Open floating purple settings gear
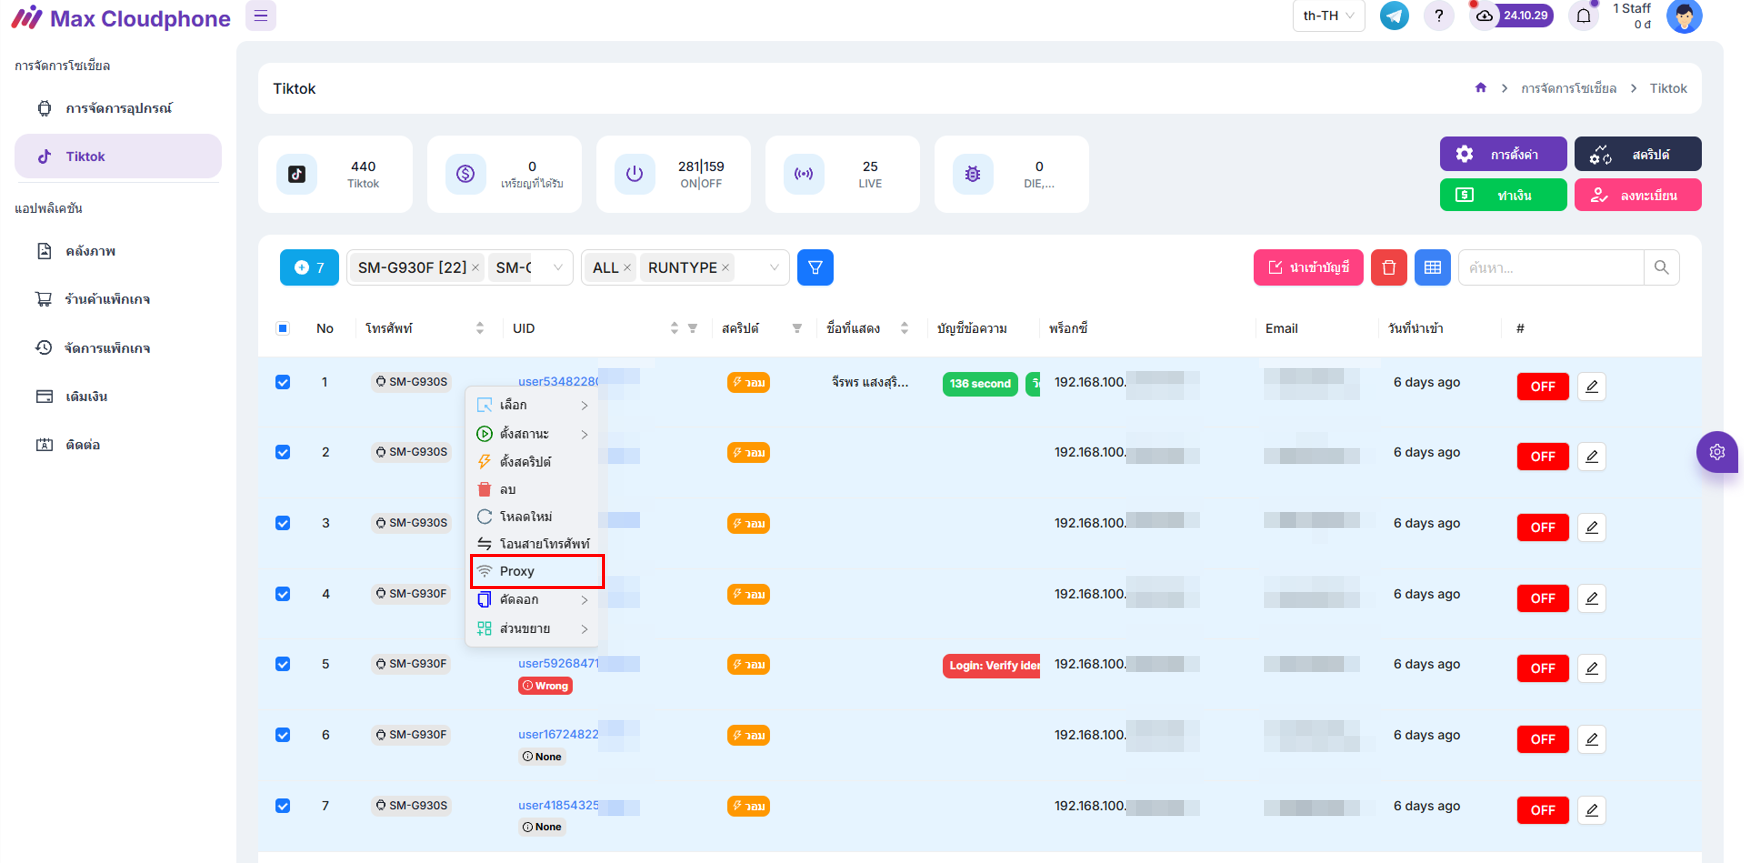 [x=1717, y=452]
